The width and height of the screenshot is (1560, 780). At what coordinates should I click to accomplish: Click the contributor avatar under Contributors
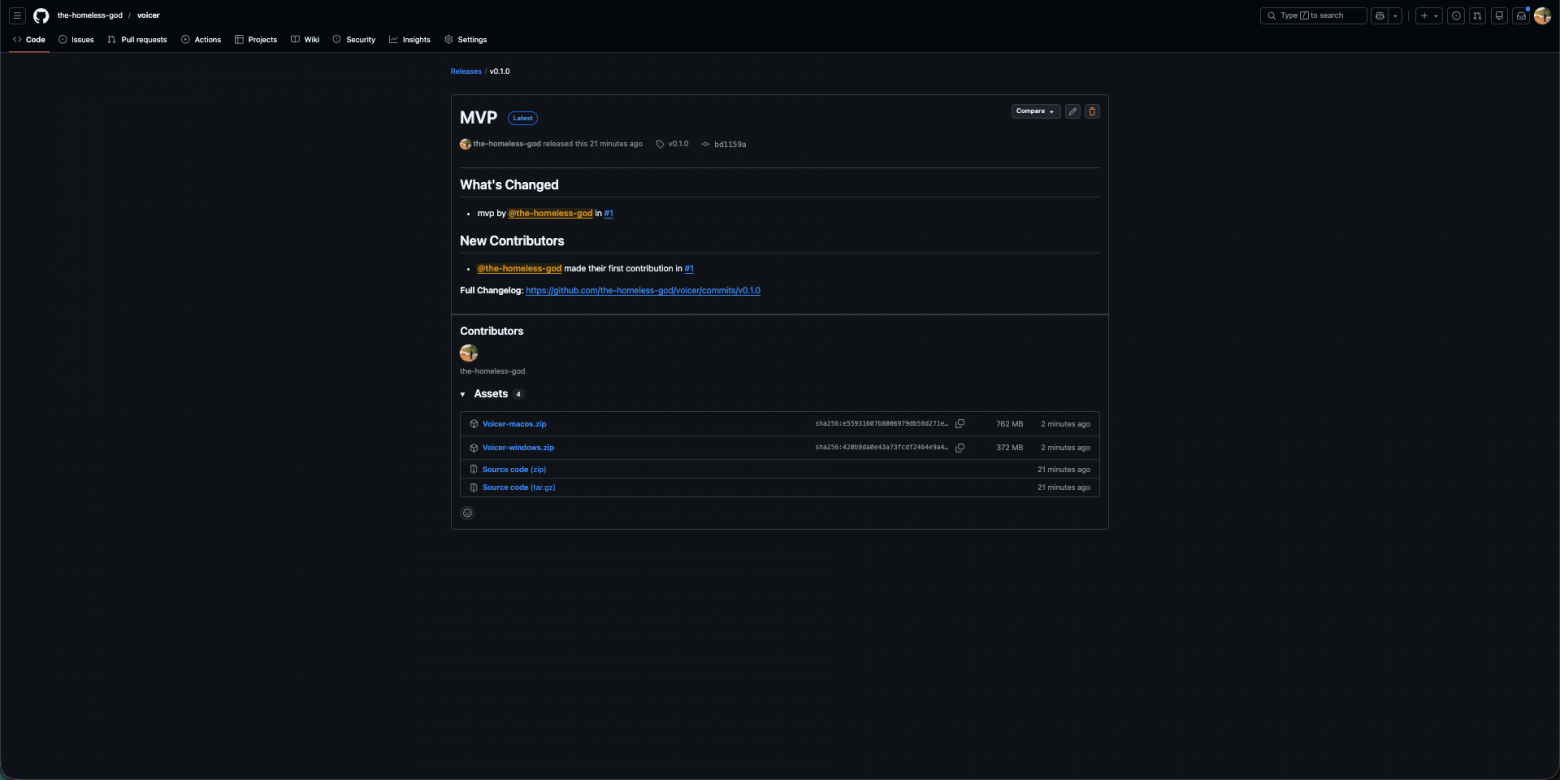[x=469, y=353]
